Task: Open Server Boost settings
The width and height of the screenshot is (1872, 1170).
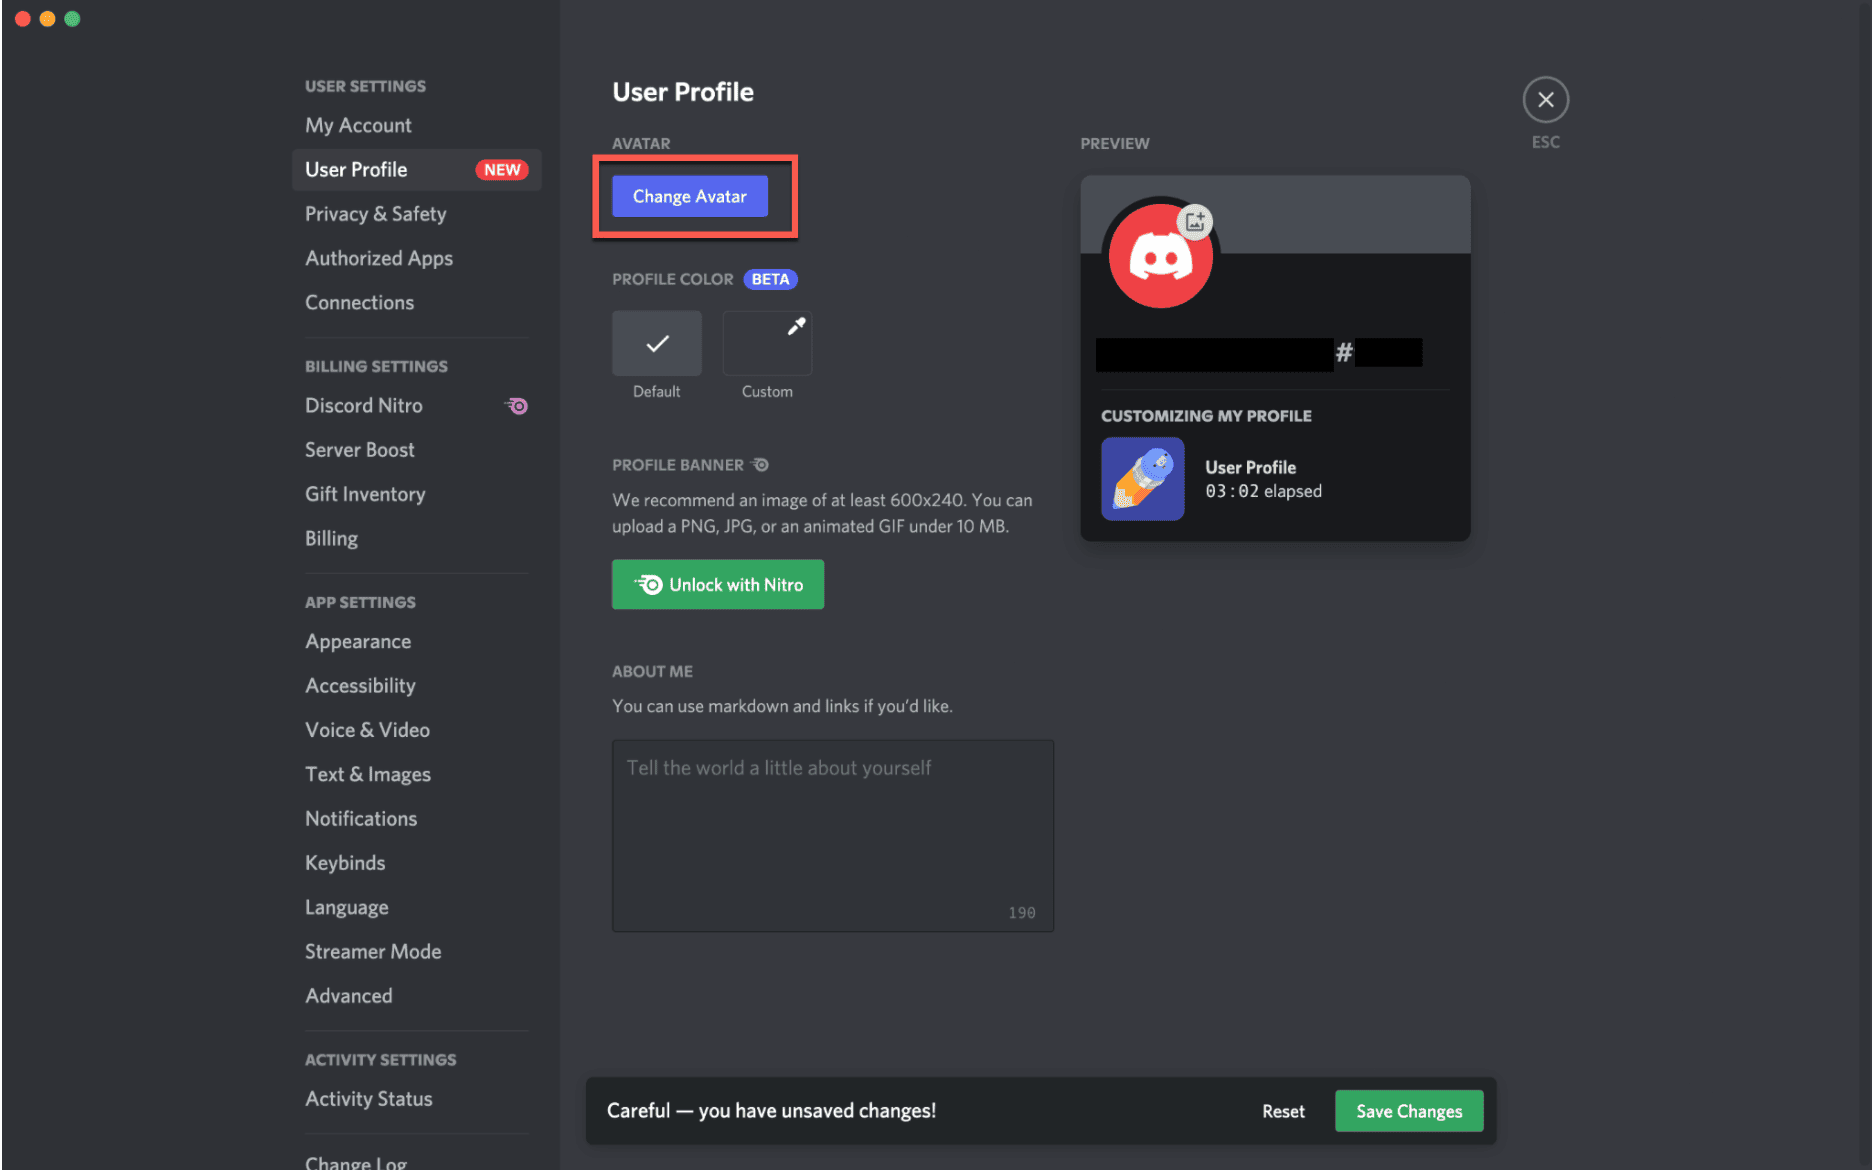Action: [x=416, y=450]
